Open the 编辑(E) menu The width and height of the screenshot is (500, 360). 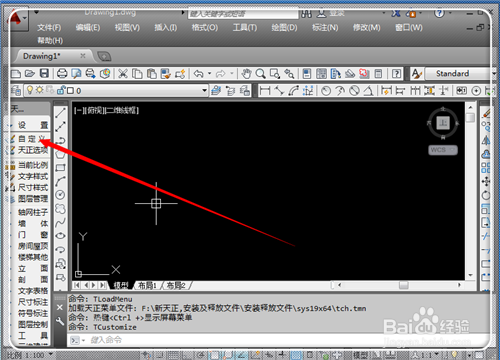tap(88, 28)
